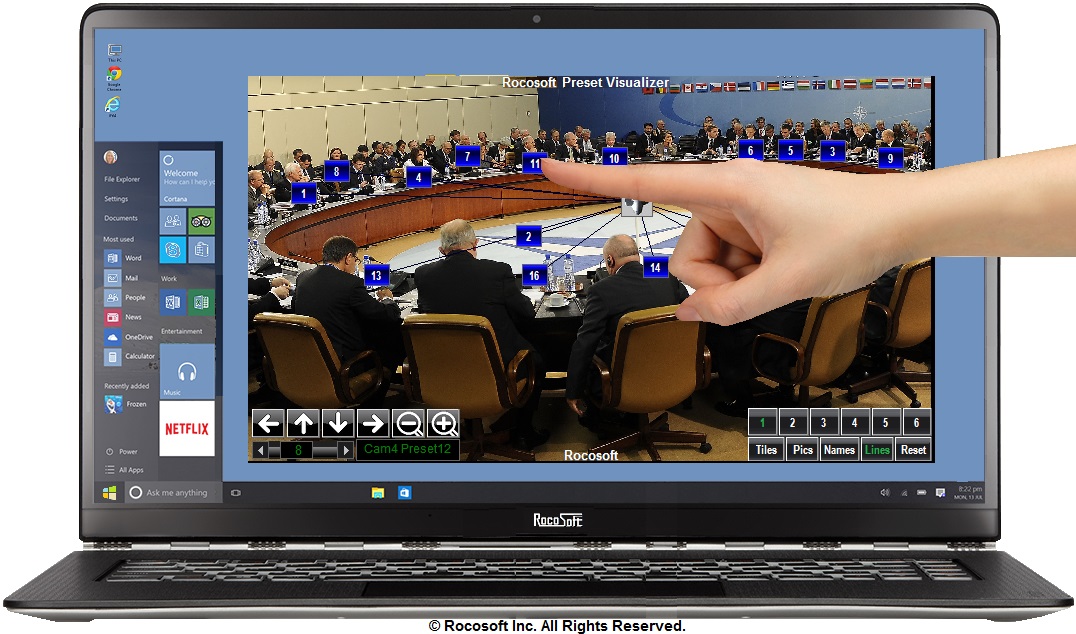The width and height of the screenshot is (1076, 634).
Task: Open the TripAdvisor owl tile
Action: pos(201,221)
